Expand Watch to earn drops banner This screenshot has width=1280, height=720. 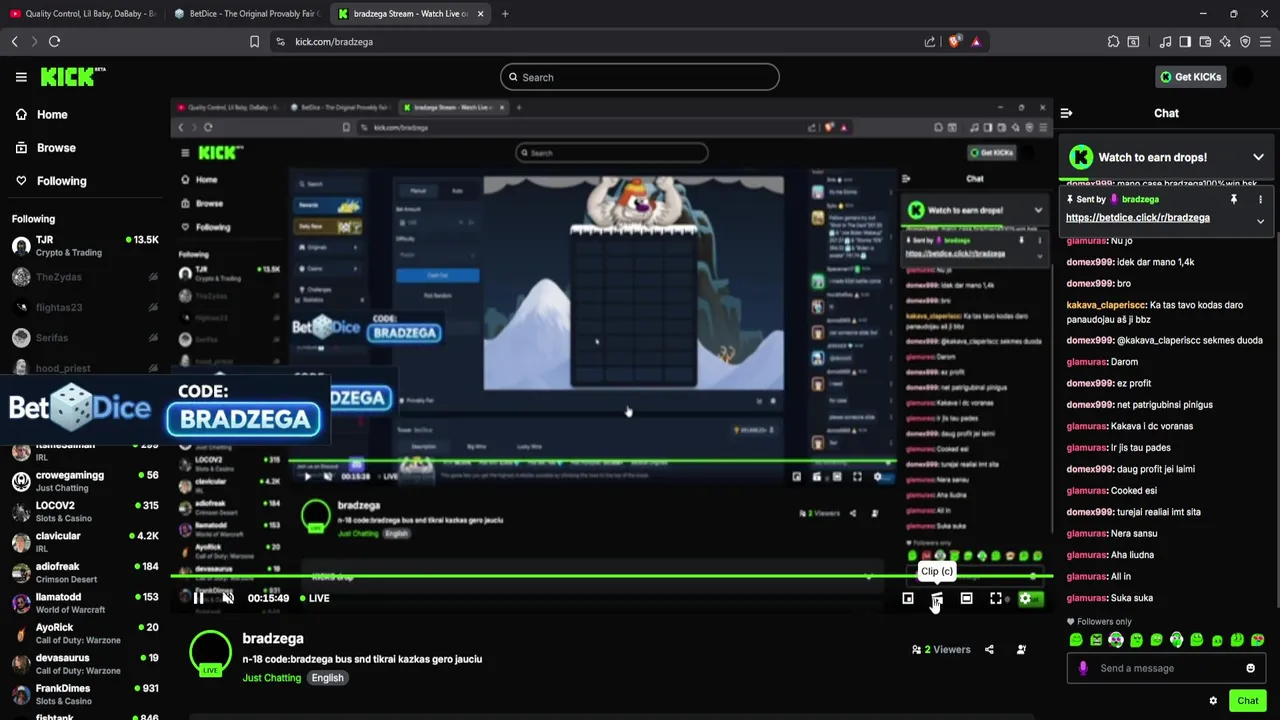pyautogui.click(x=1258, y=157)
